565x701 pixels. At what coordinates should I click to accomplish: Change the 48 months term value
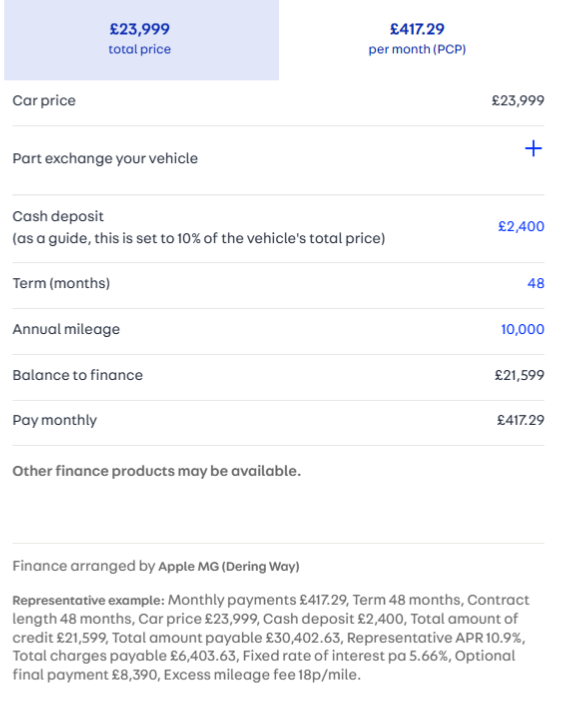point(535,283)
